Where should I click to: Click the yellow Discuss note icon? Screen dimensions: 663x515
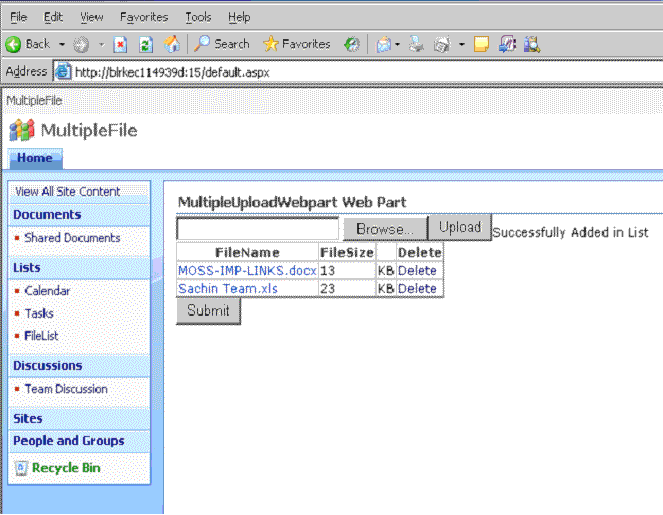(x=481, y=44)
